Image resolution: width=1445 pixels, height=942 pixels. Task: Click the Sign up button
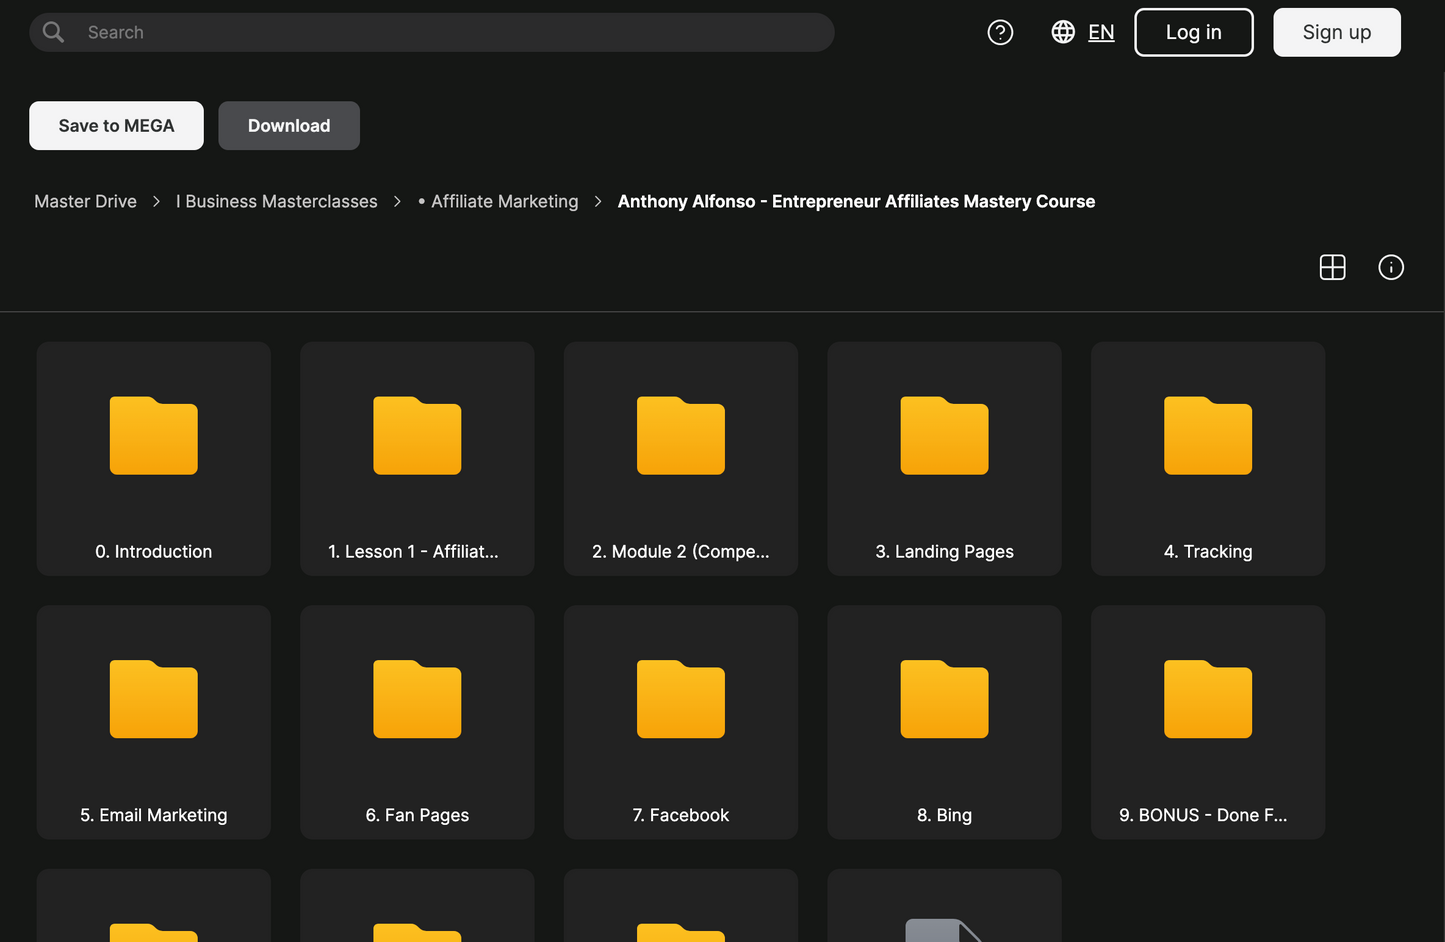pyautogui.click(x=1336, y=32)
